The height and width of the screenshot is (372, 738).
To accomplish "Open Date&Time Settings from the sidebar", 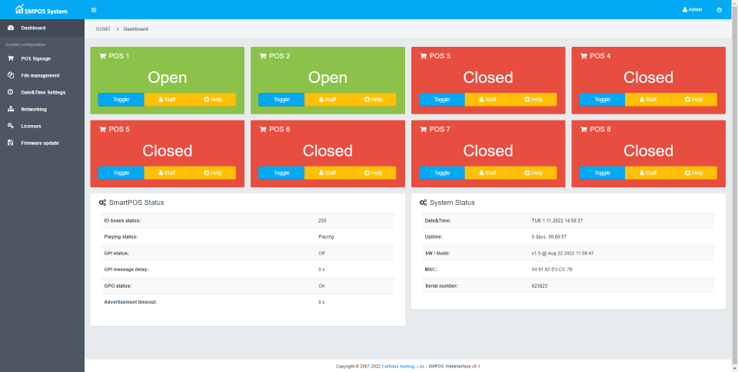I will coord(42,92).
